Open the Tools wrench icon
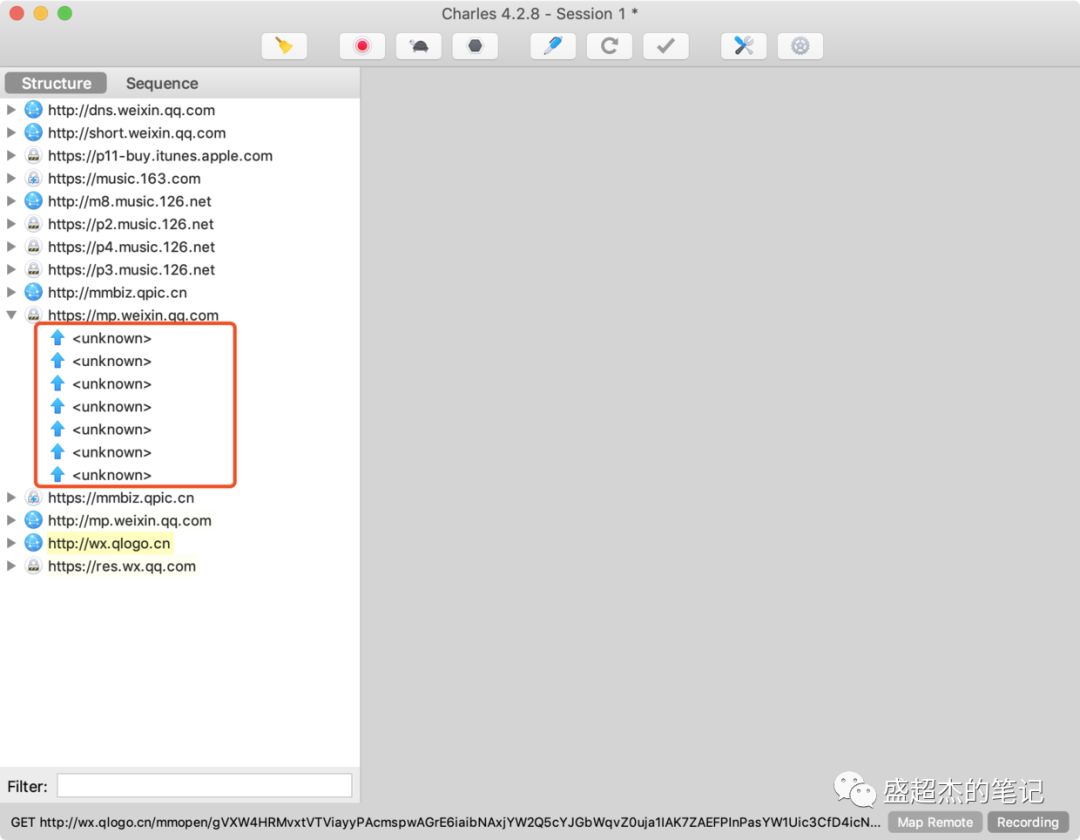 pyautogui.click(x=743, y=46)
